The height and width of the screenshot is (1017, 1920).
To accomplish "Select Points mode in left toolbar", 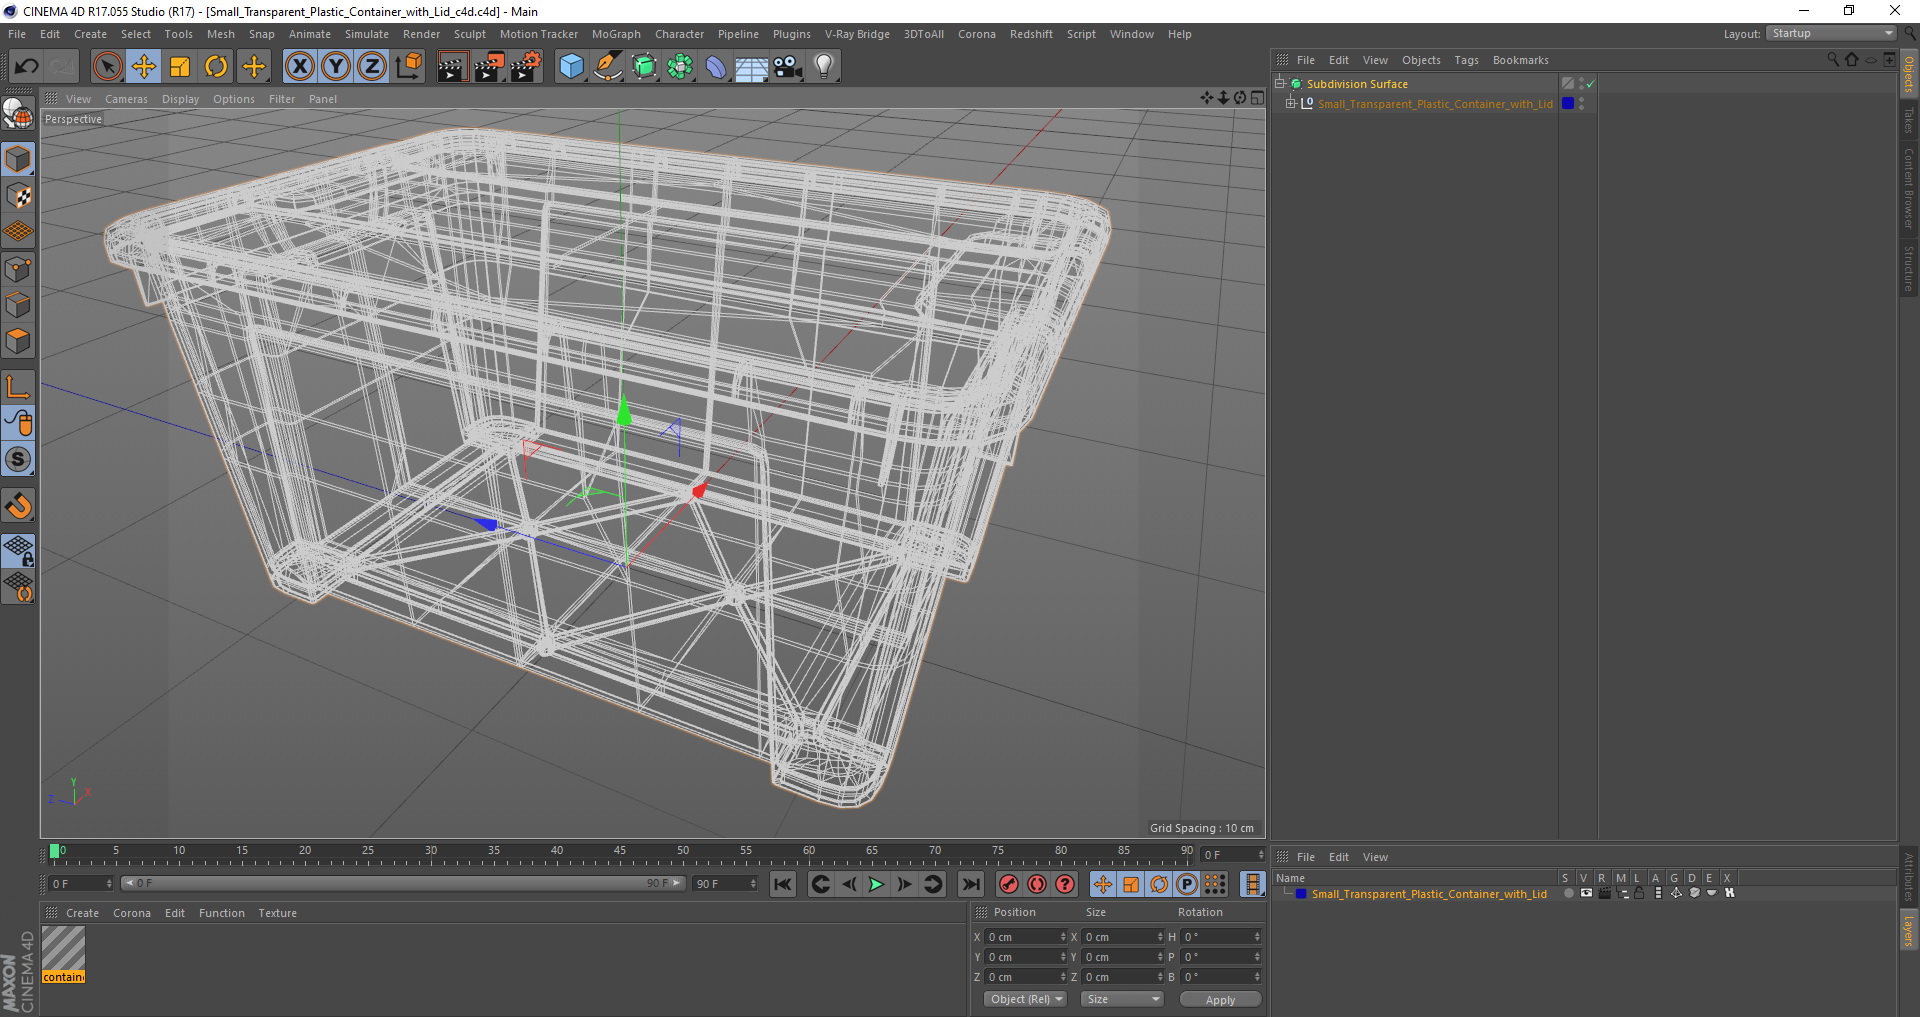I will pyautogui.click(x=18, y=269).
